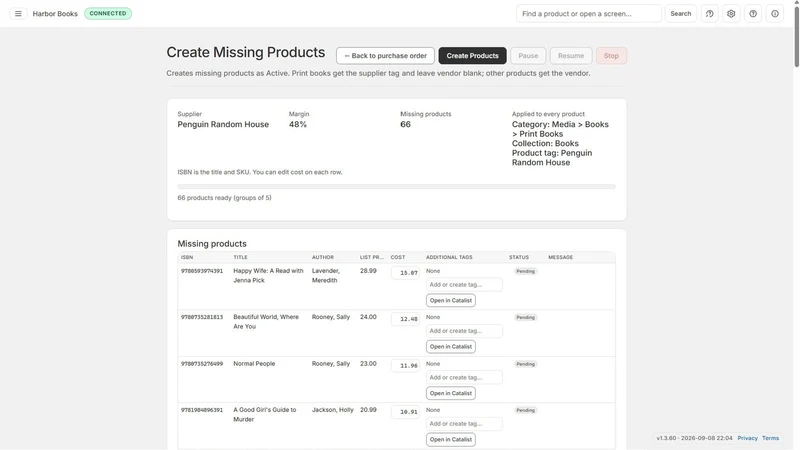The image size is (800, 450).
Task: Click title Normal People
Action: [x=254, y=364]
